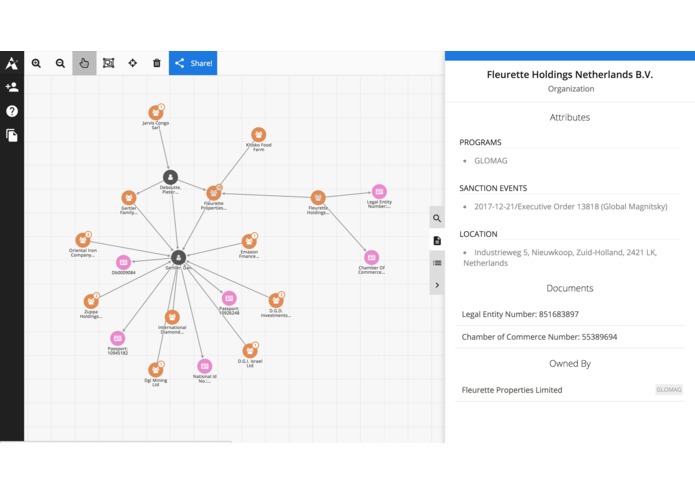
Task: Select the D.G.I. Israel Ltd node
Action: tap(250, 350)
